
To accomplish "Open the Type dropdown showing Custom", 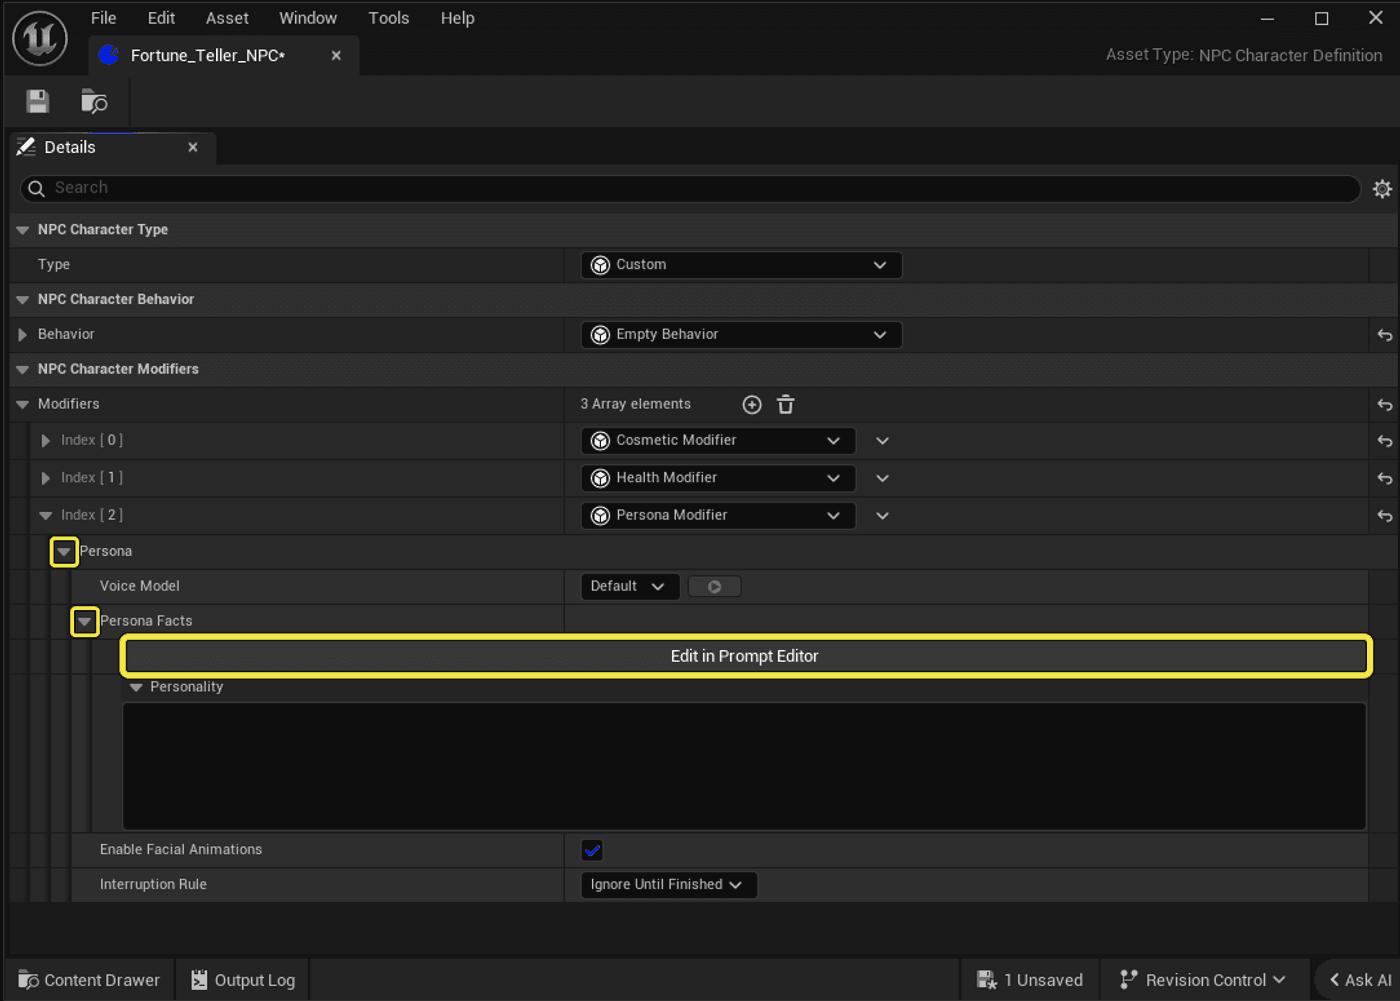I will pyautogui.click(x=741, y=265).
